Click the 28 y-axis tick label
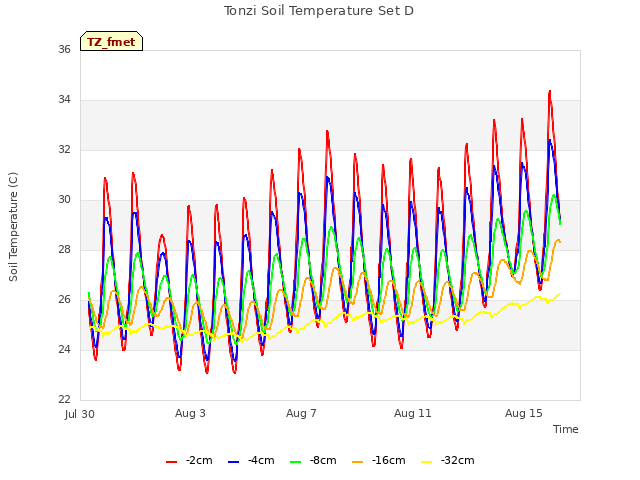Viewport: 640px width, 480px height. [x=64, y=250]
